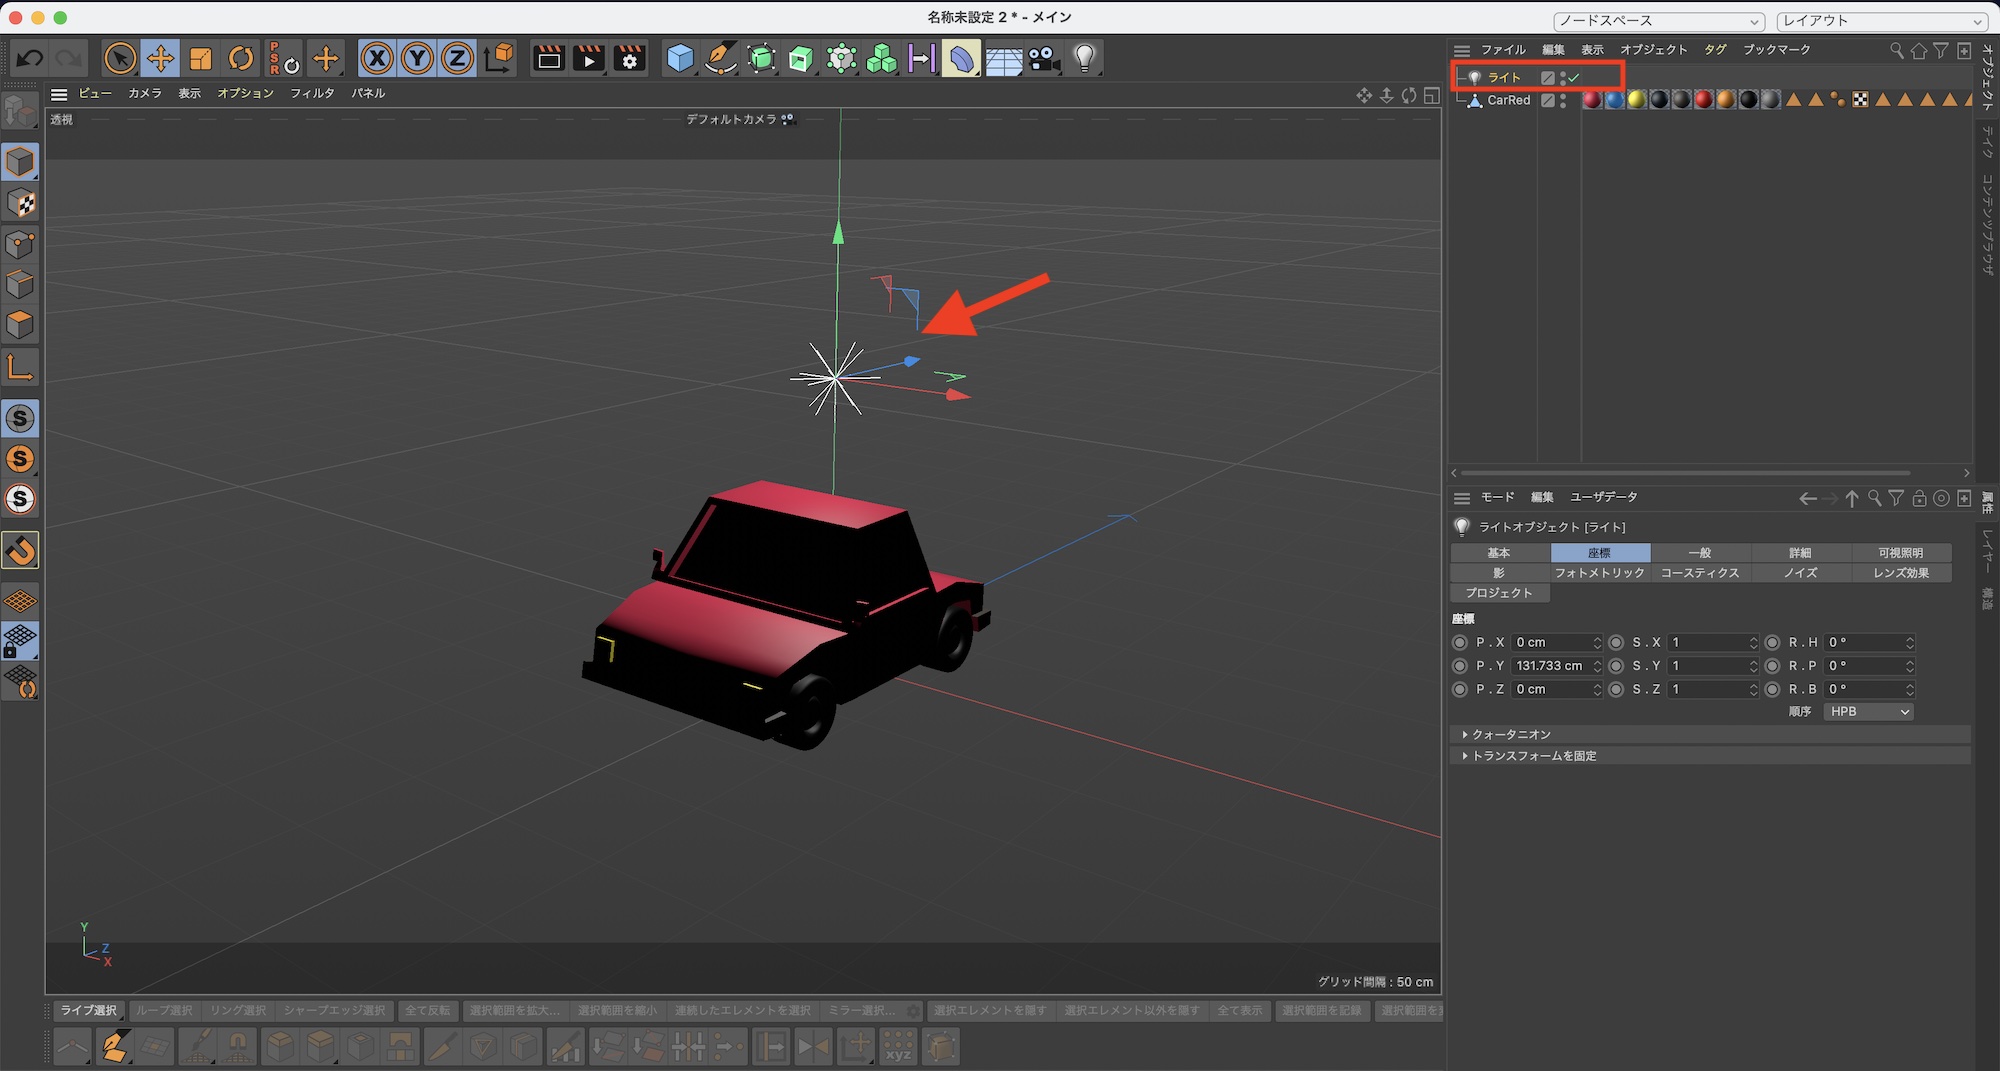The height and width of the screenshot is (1071, 2000).
Task: Select the Move tool in top toolbar
Action: click(x=160, y=59)
